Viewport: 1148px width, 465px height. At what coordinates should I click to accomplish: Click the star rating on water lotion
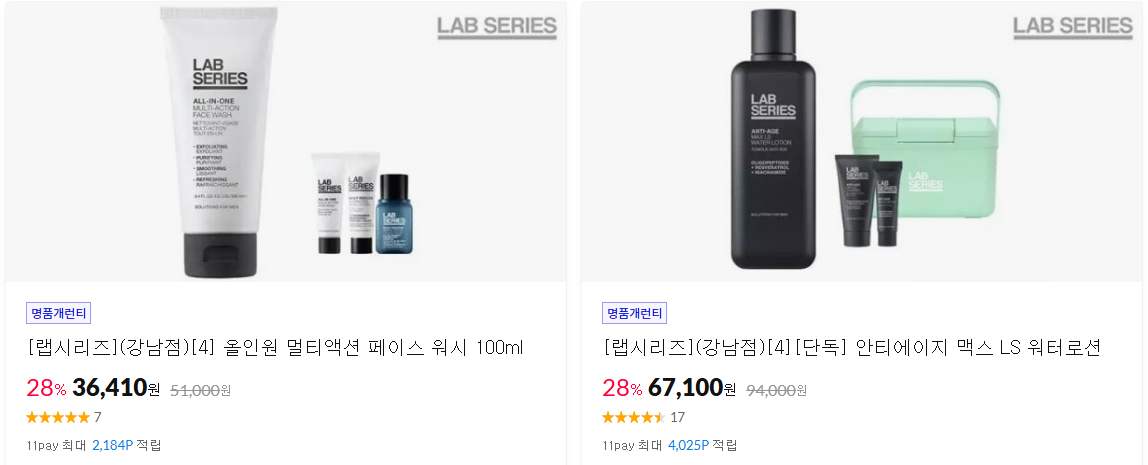click(634, 417)
